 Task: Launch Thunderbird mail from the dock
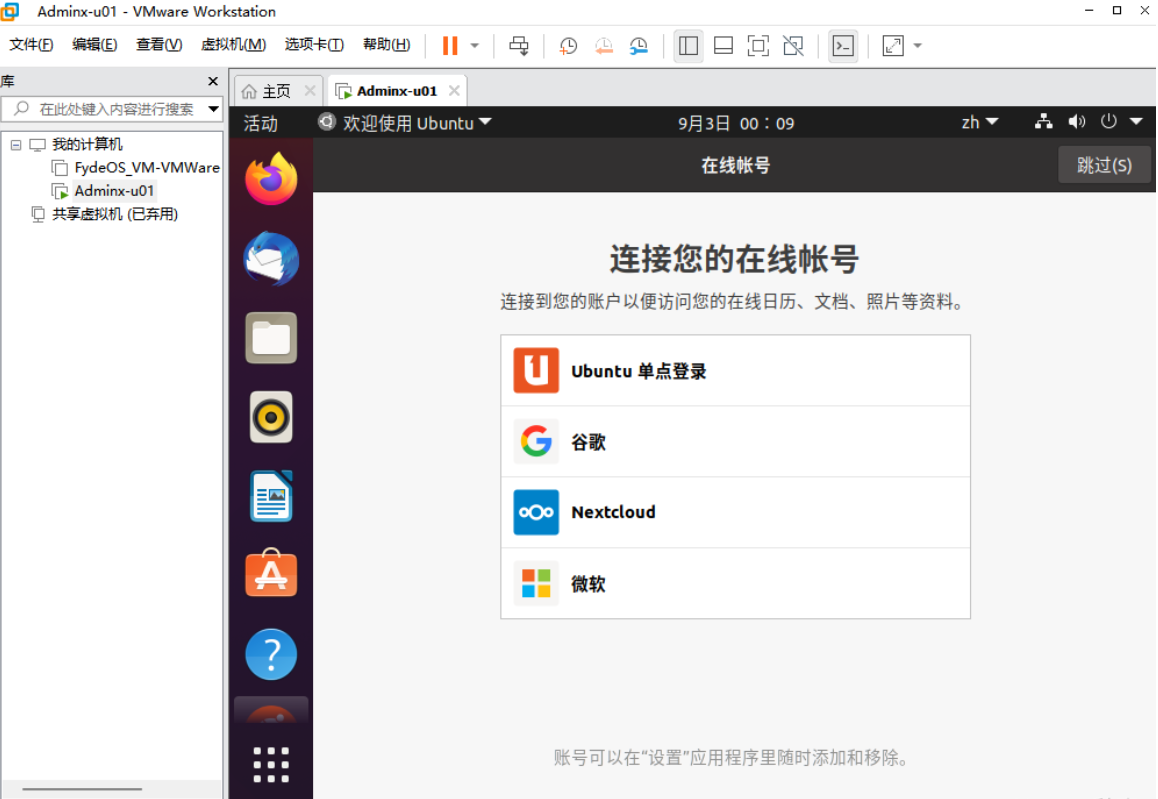(x=271, y=258)
